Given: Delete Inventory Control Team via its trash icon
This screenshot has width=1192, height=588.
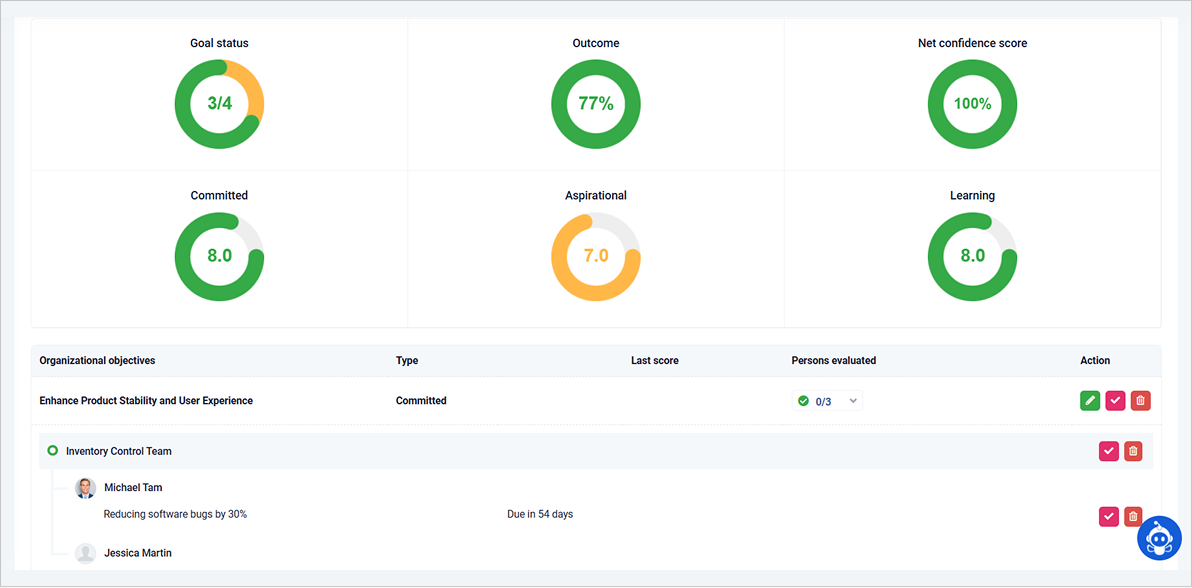Looking at the screenshot, I should (x=1133, y=451).
